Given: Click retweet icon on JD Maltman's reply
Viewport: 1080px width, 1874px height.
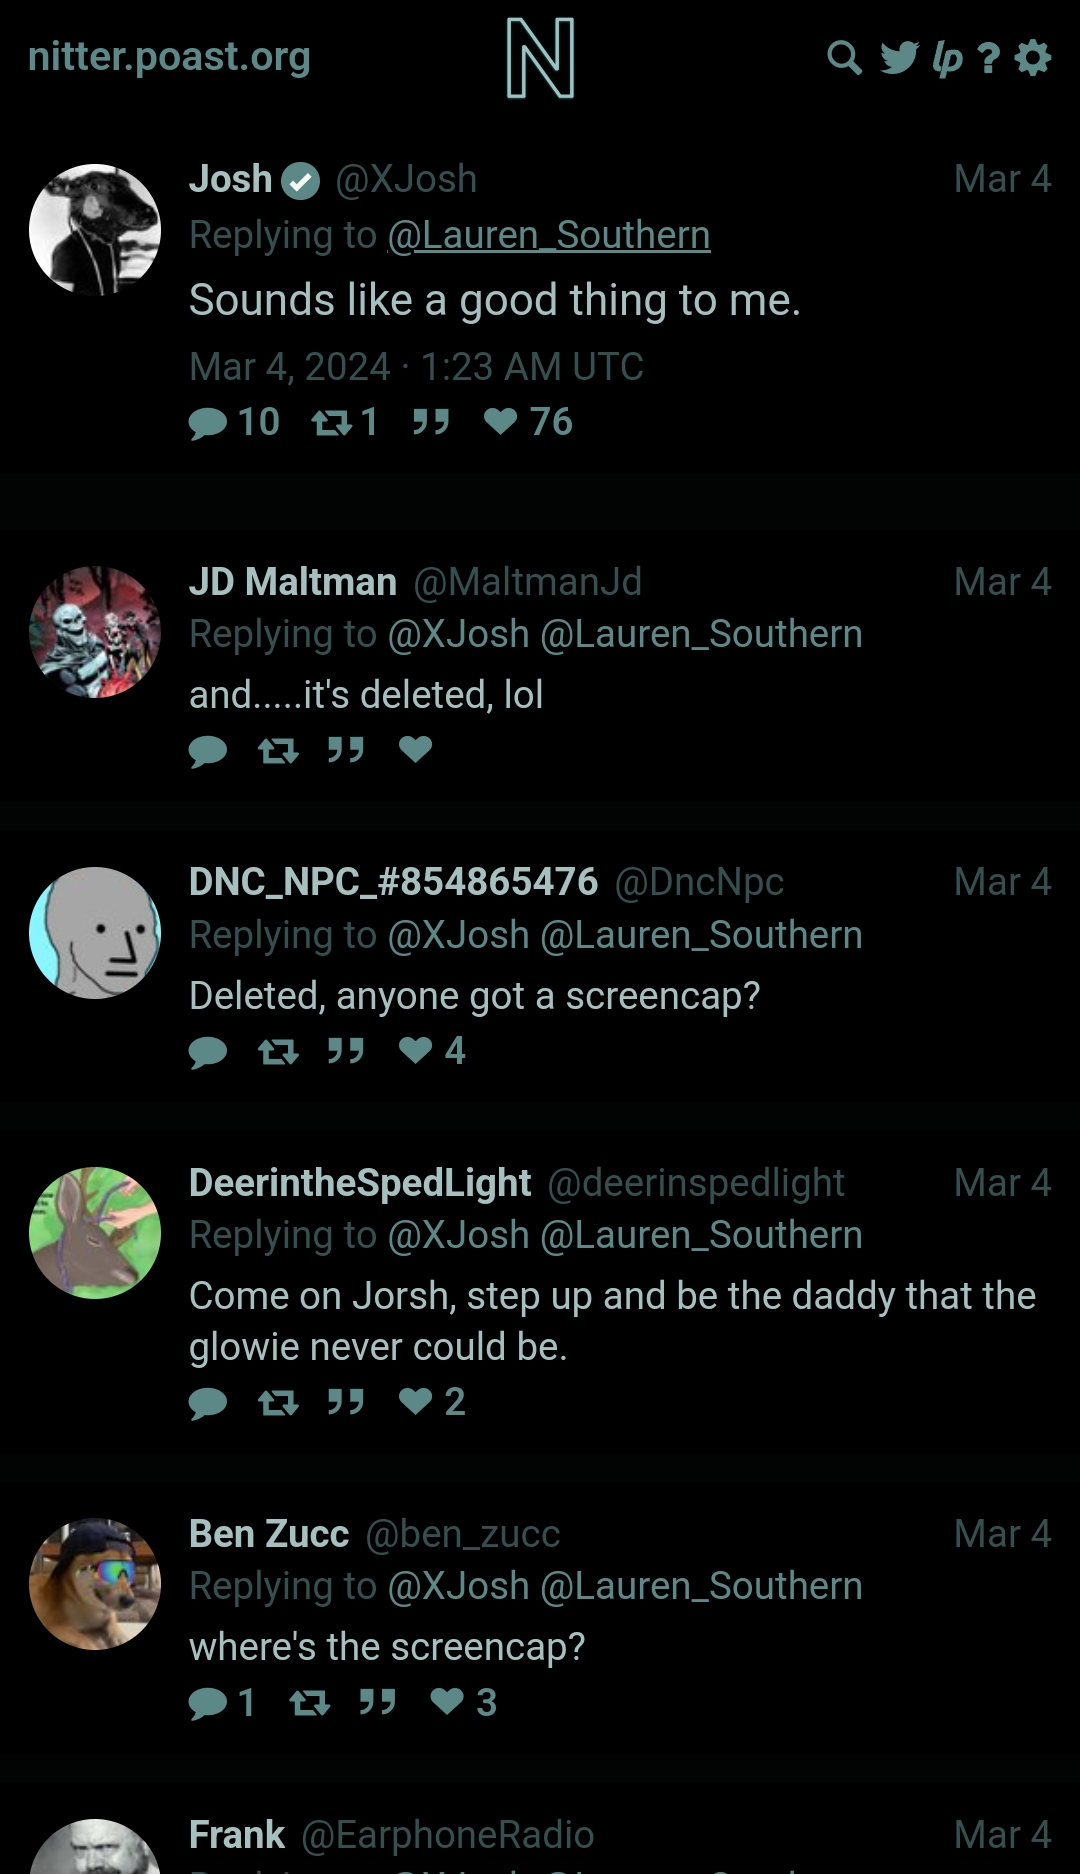Looking at the screenshot, I should (278, 750).
